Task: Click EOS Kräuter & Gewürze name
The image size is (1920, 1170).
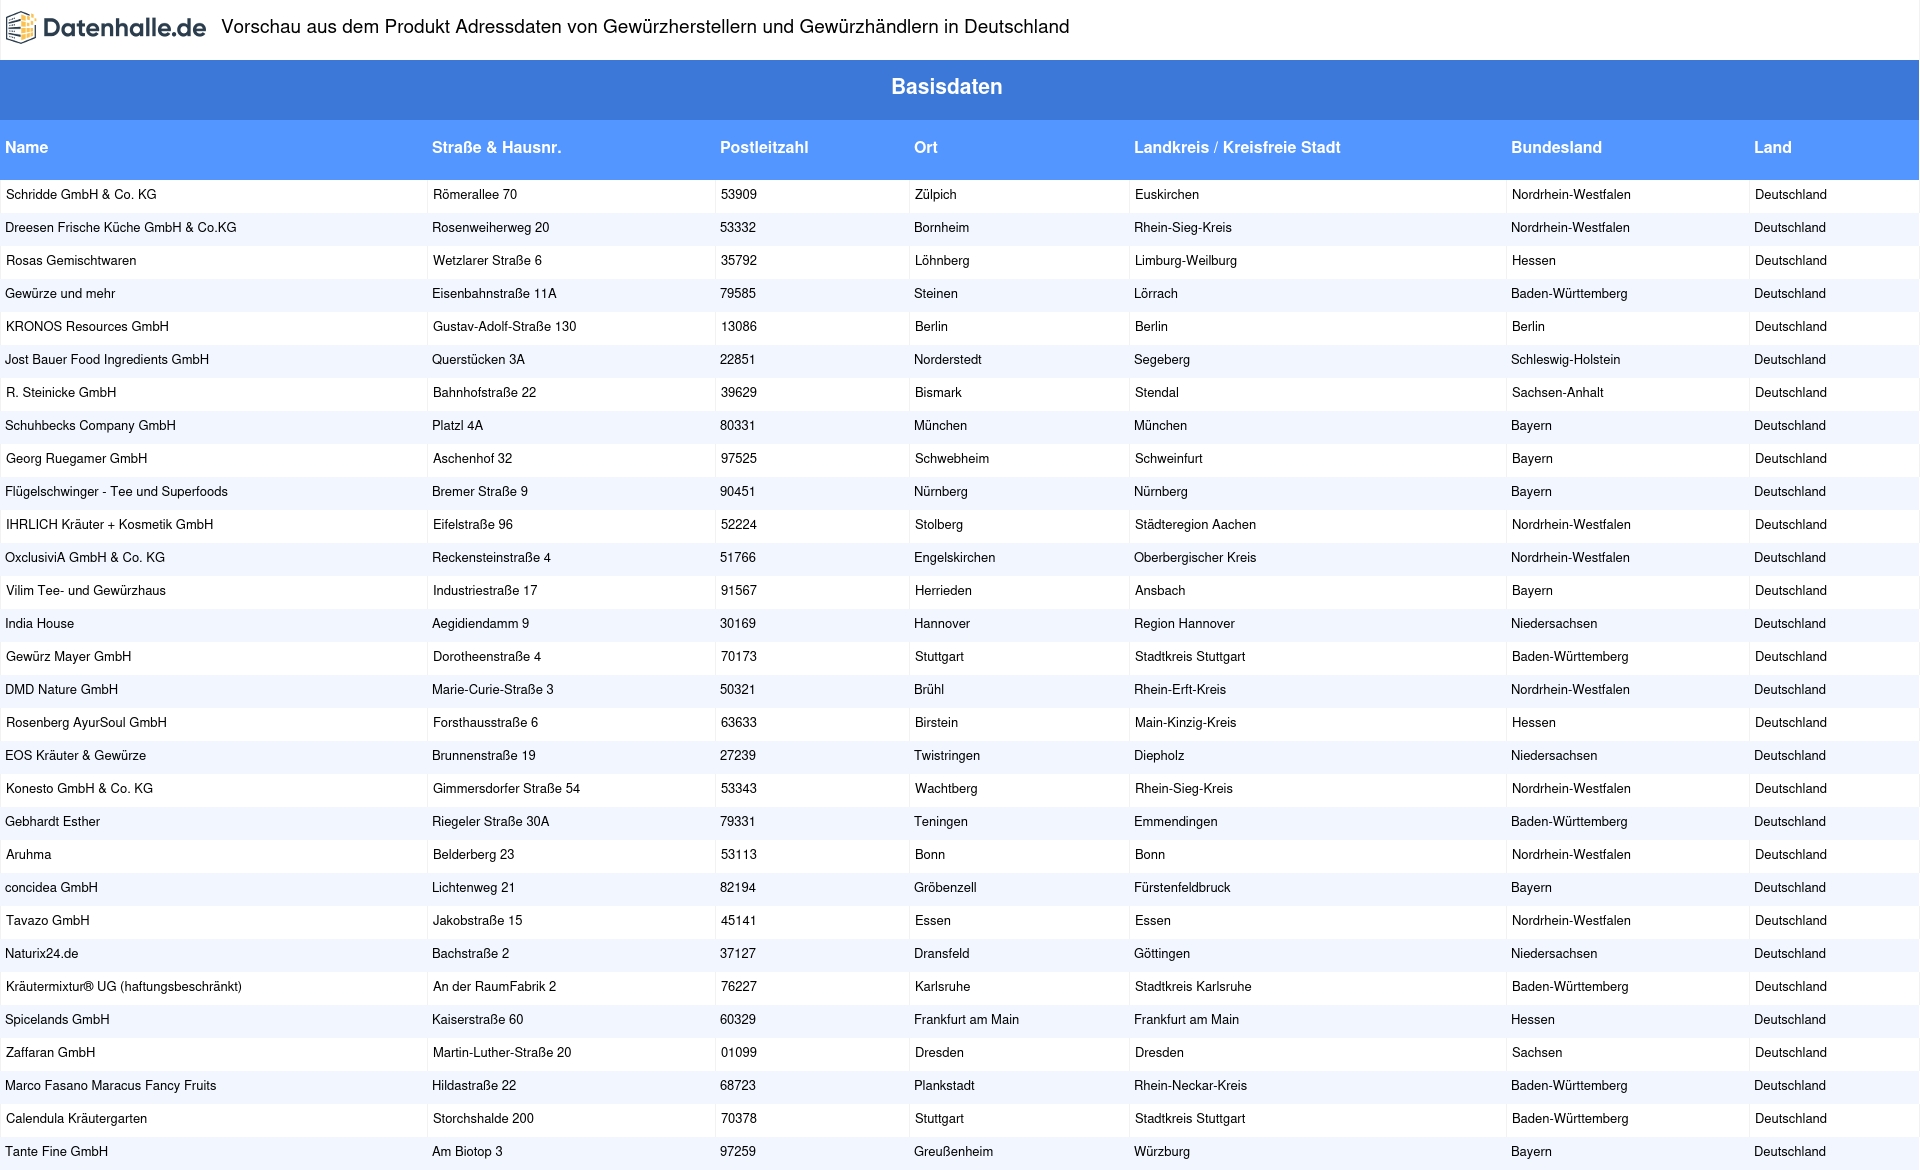Action: point(75,756)
